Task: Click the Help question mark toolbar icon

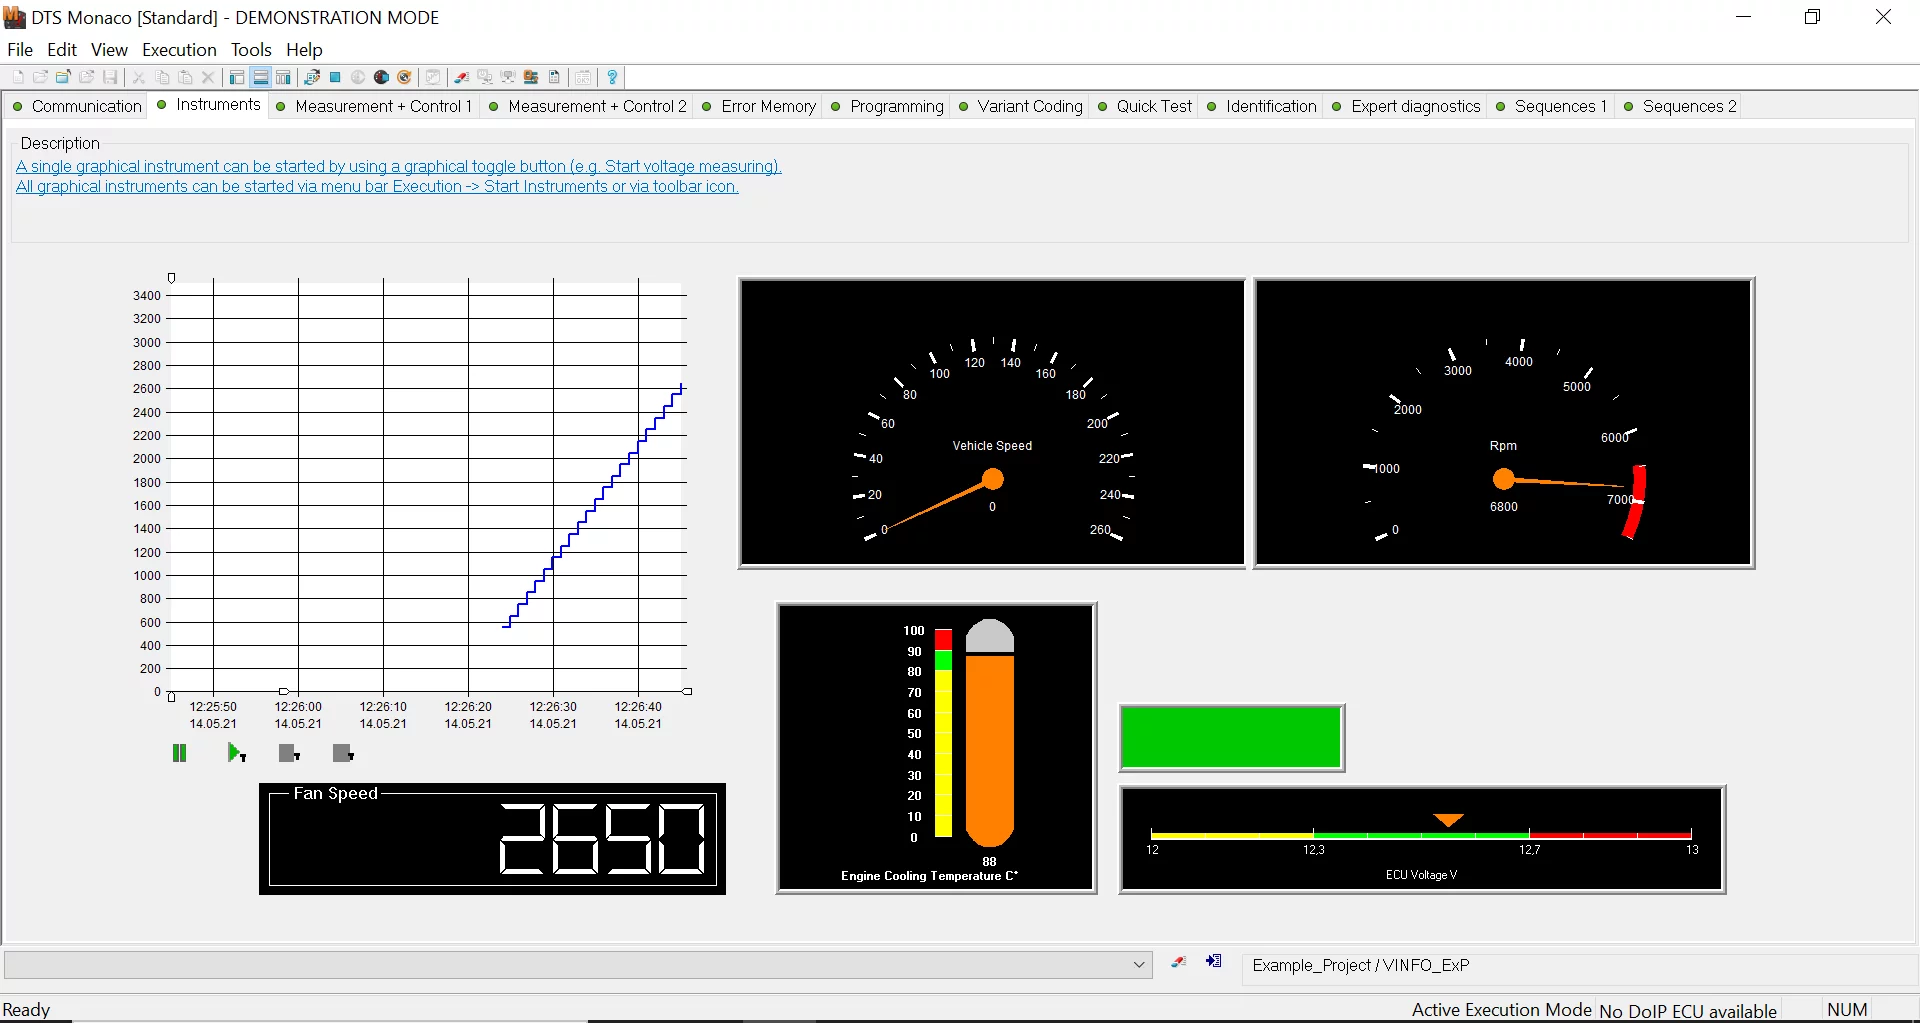Action: (x=613, y=77)
